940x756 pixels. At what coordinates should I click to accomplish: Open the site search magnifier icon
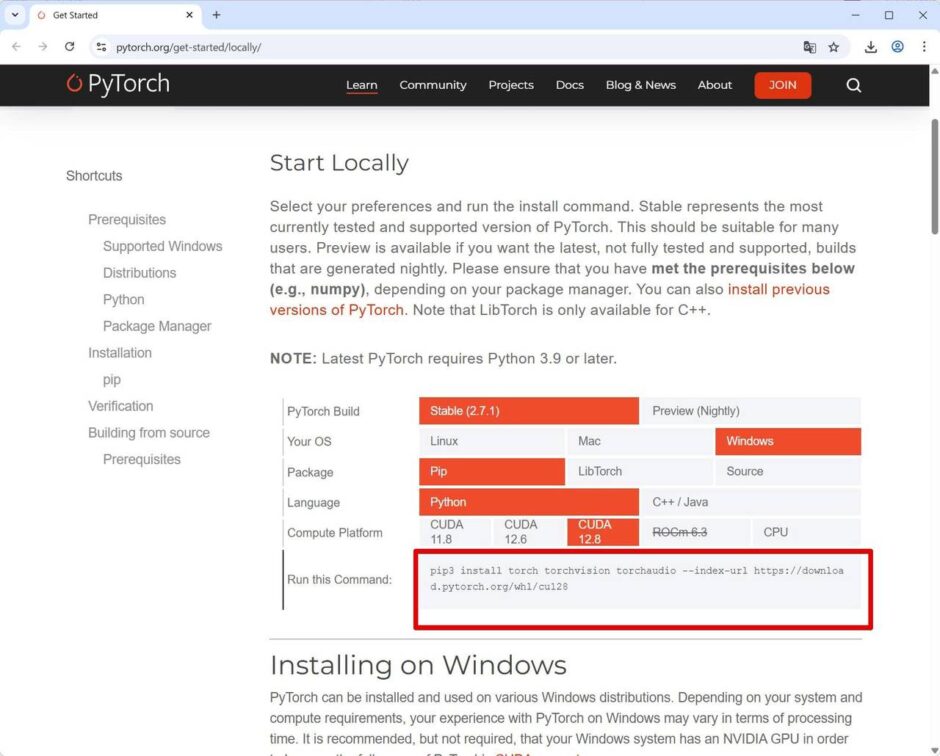click(854, 85)
